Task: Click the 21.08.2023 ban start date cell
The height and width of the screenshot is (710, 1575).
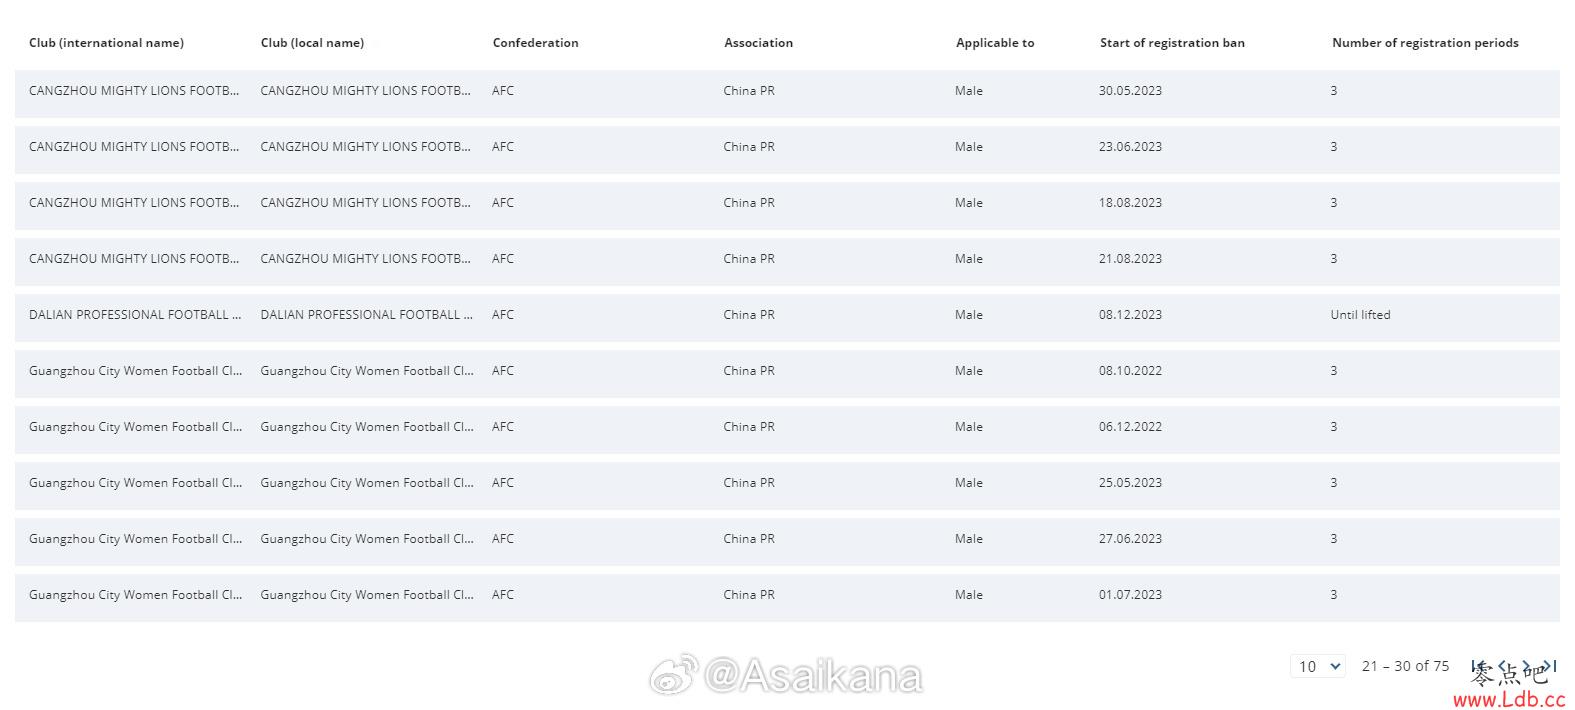Action: click(x=1130, y=259)
